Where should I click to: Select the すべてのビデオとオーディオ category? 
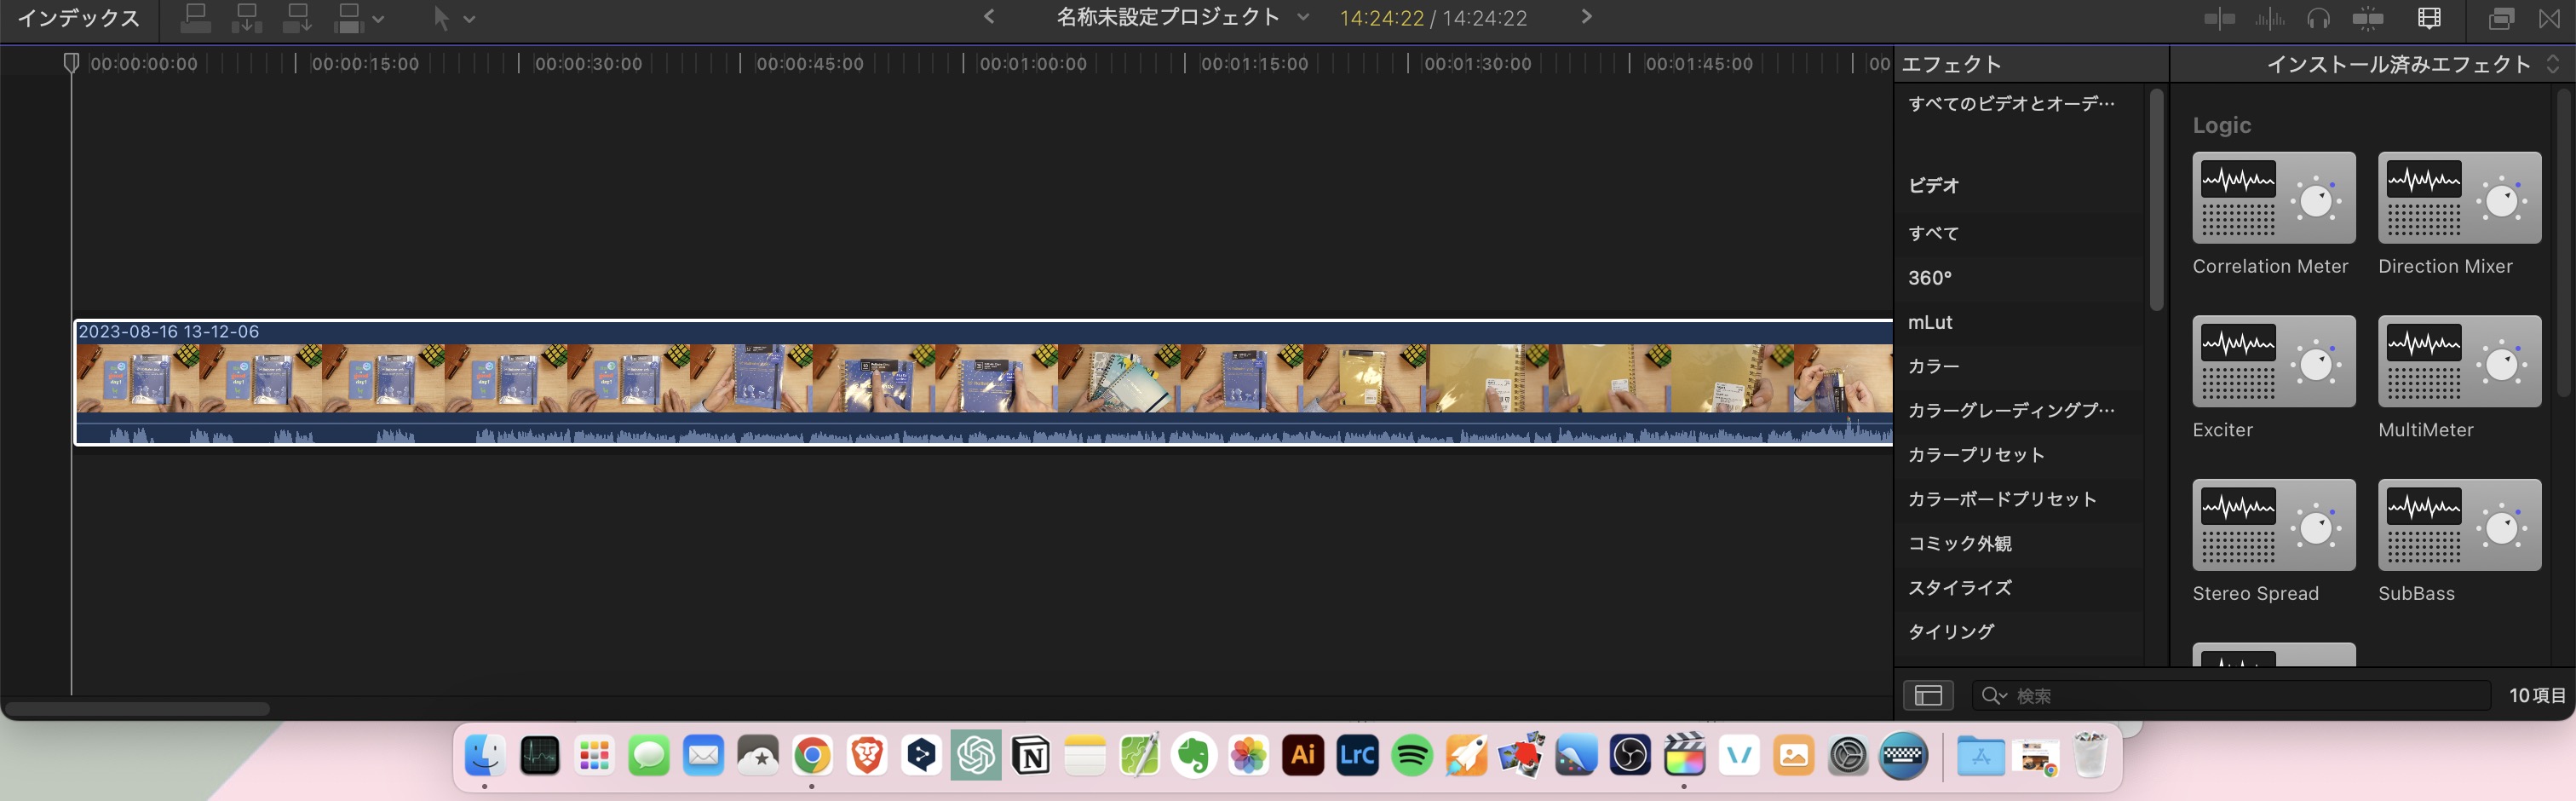coord(2012,103)
